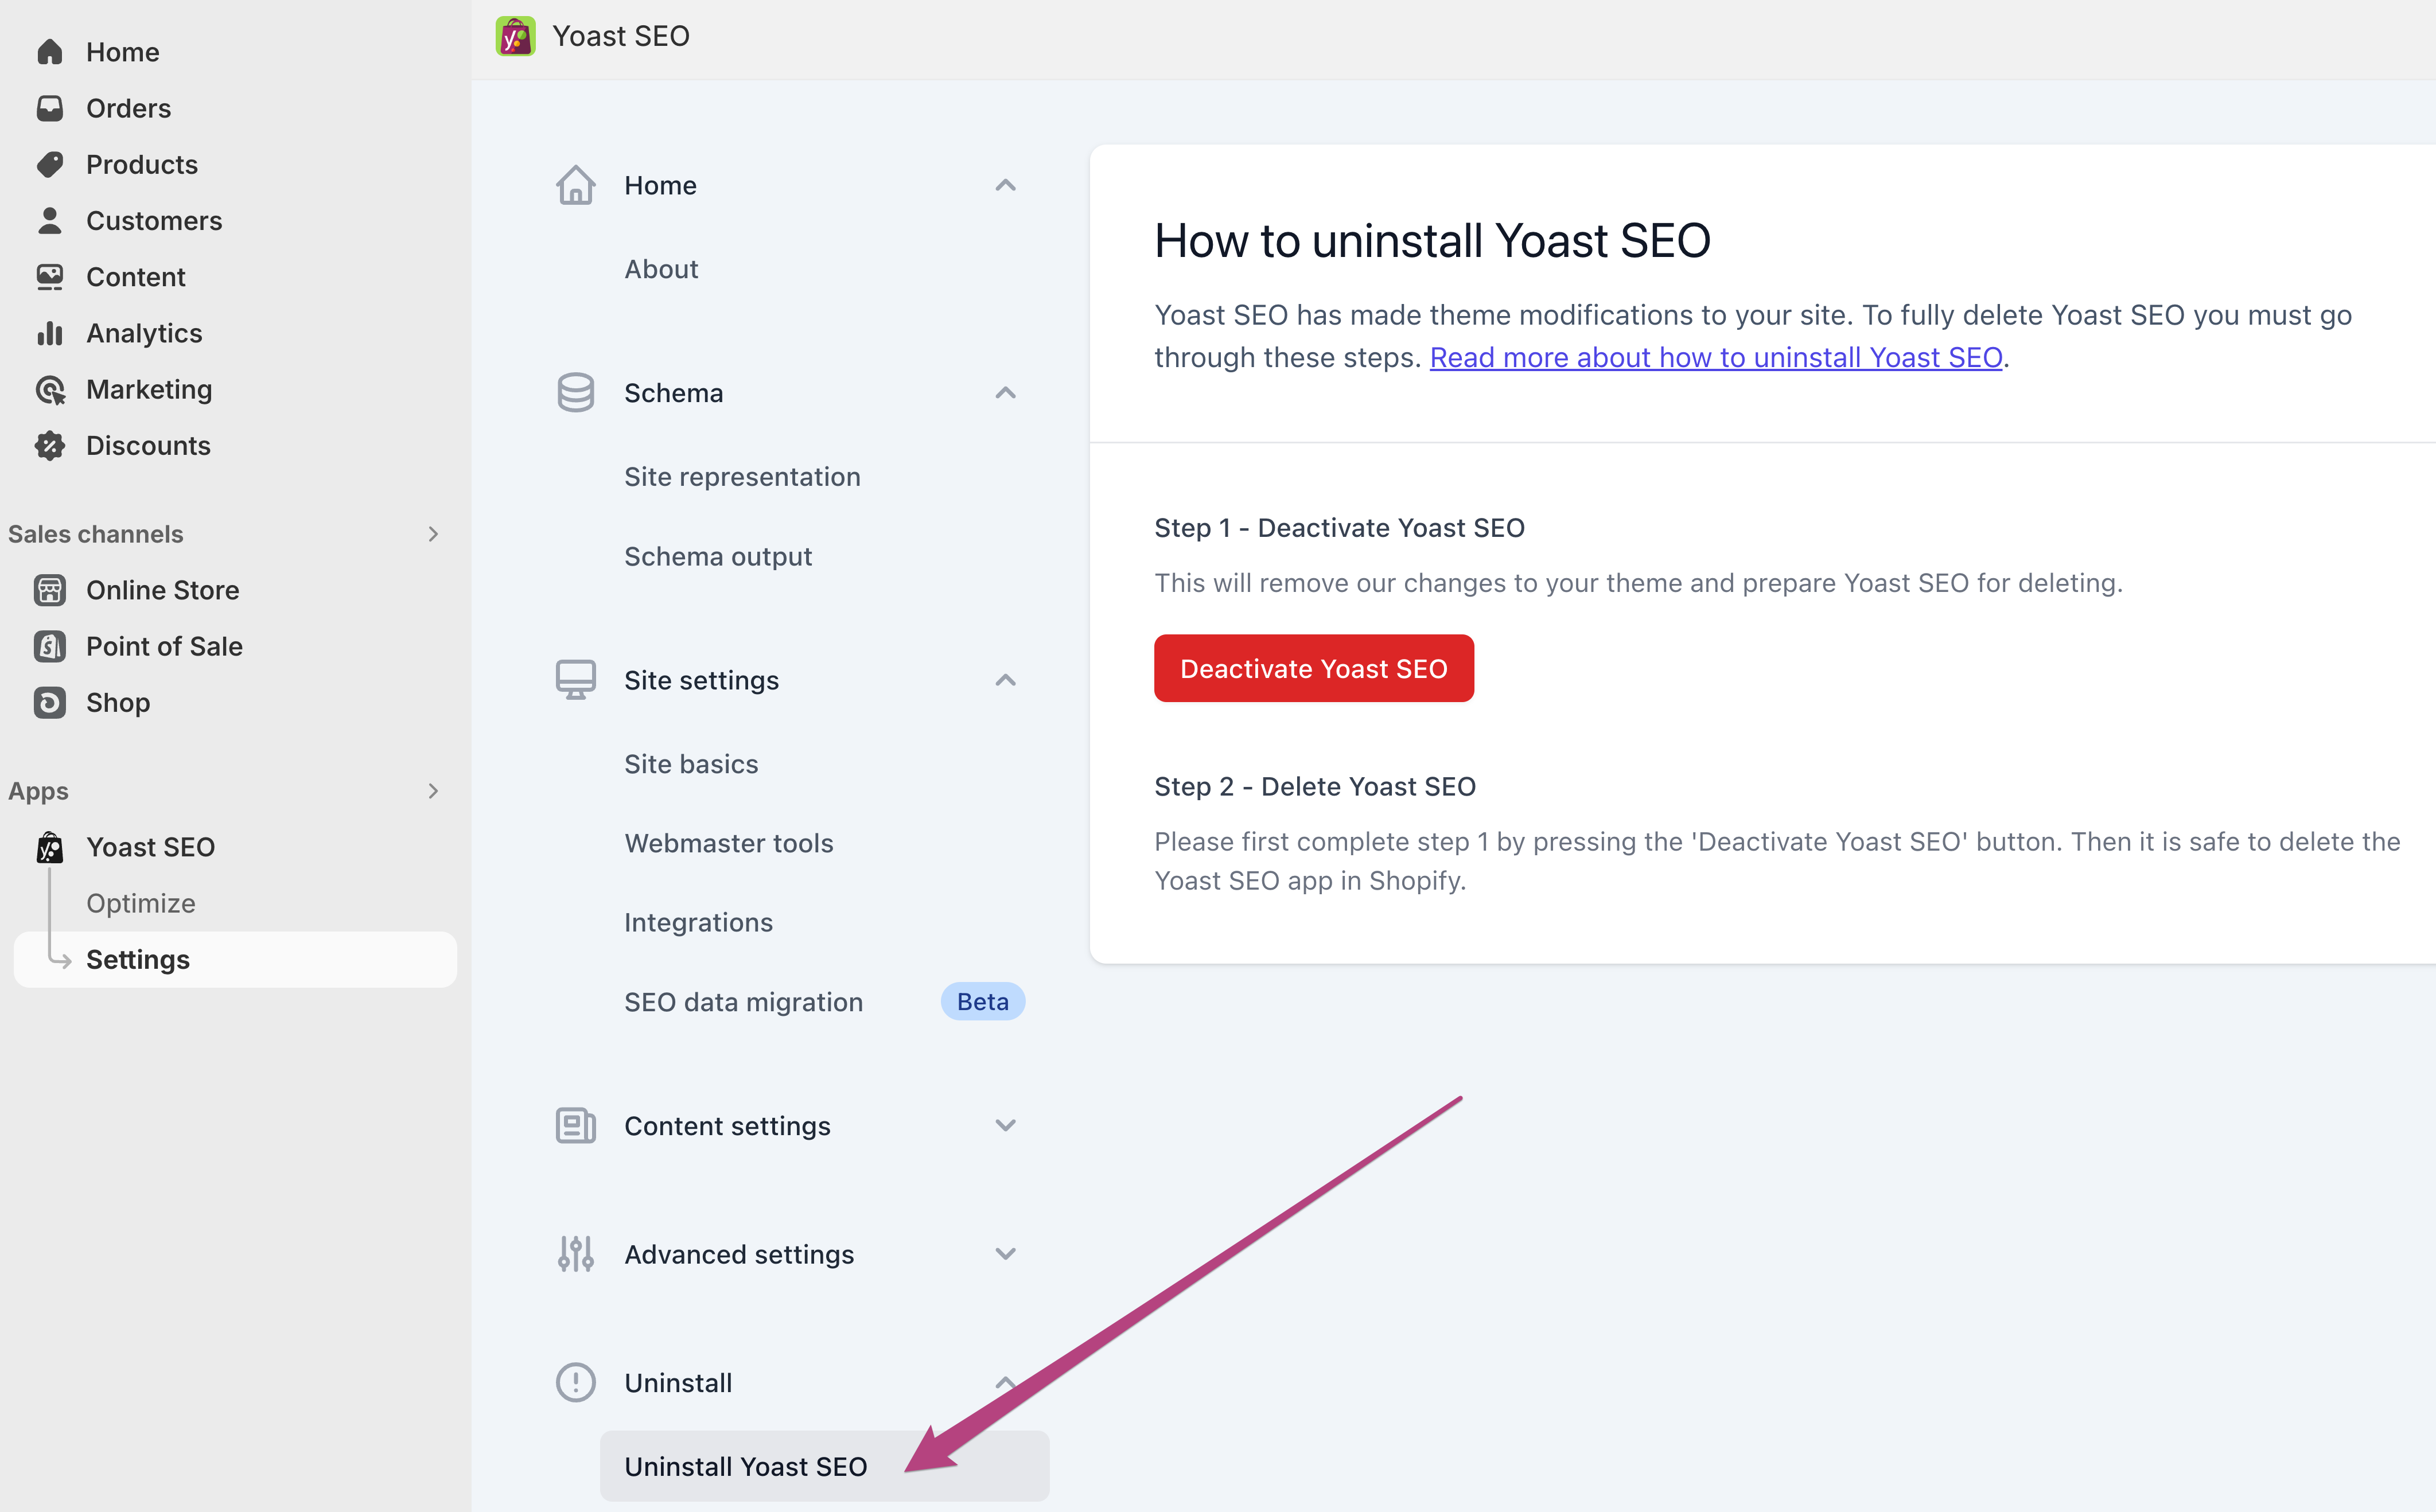Expand the Content settings section
Viewport: 2436px width, 1512px height.
[x=1005, y=1126]
